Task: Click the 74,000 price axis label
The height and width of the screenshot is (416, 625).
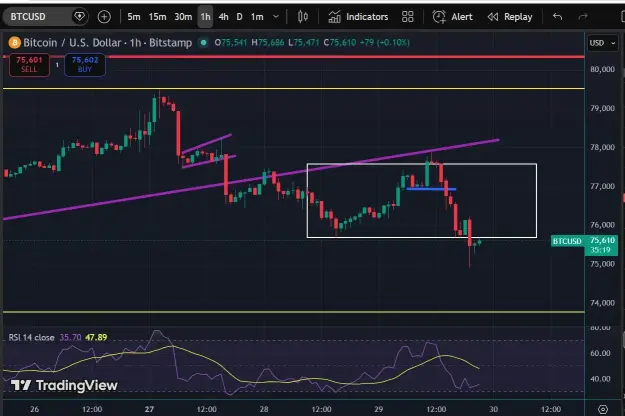Action: (602, 303)
